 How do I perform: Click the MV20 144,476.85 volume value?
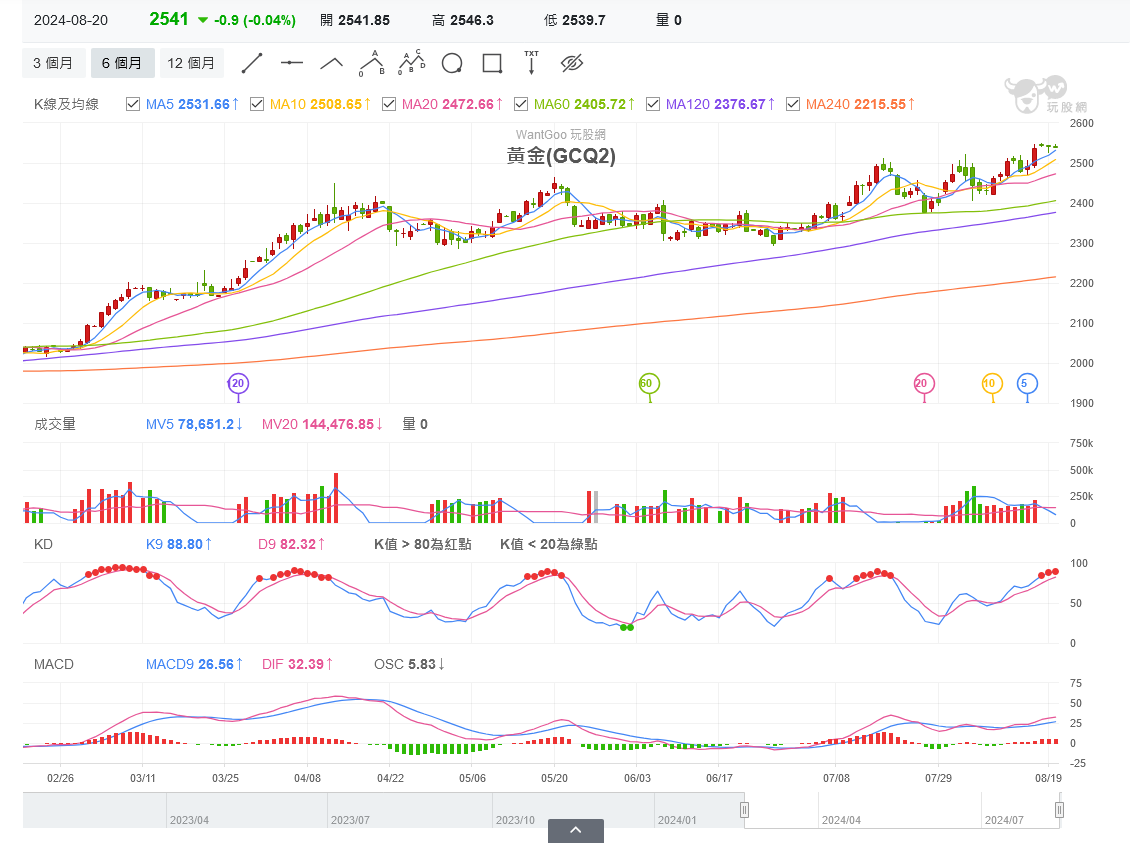(x=322, y=424)
